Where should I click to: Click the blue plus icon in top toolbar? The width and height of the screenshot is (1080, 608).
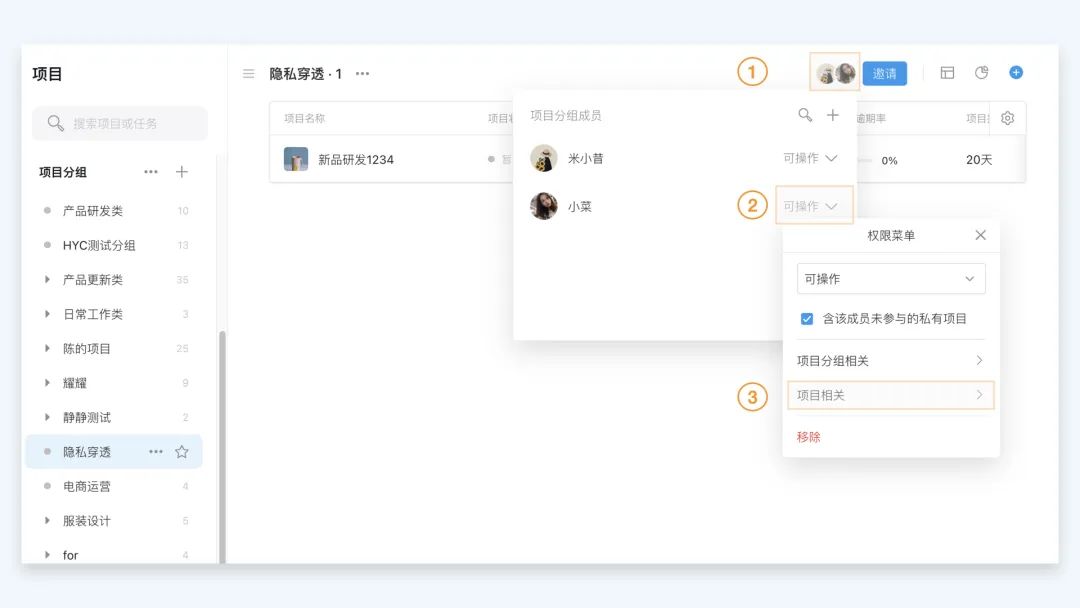pyautogui.click(x=1016, y=73)
